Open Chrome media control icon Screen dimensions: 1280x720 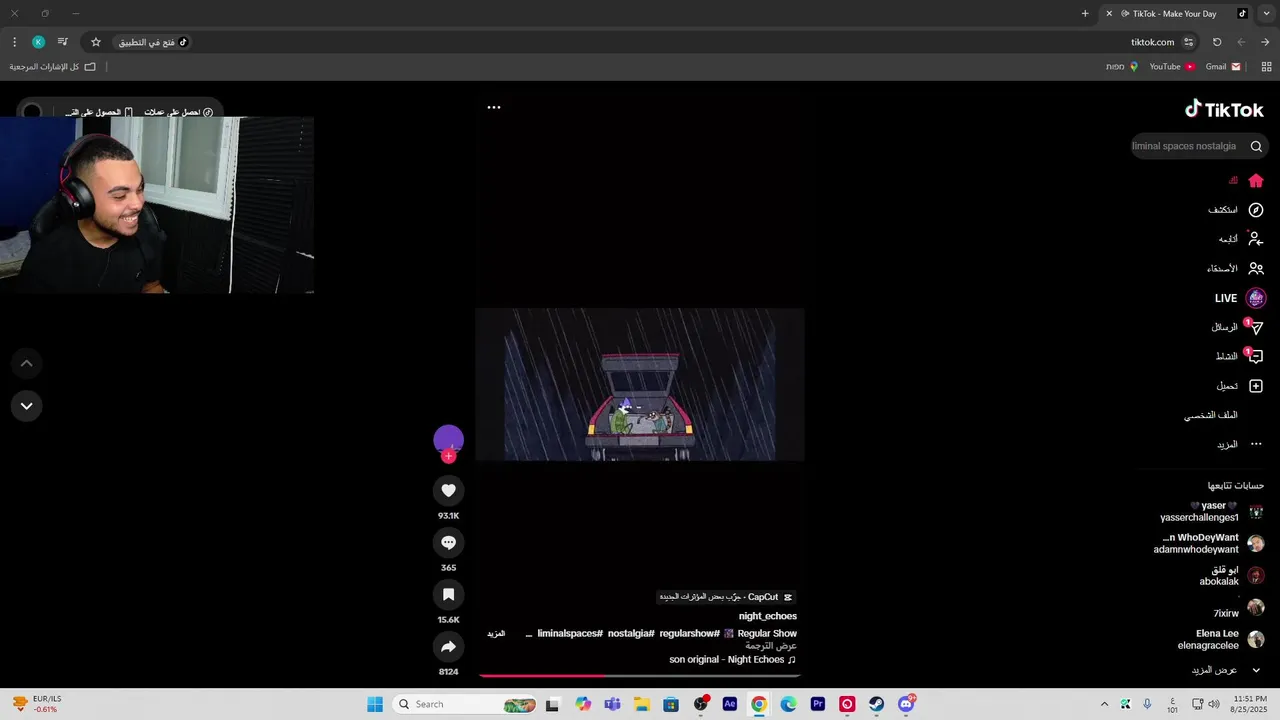coord(62,42)
